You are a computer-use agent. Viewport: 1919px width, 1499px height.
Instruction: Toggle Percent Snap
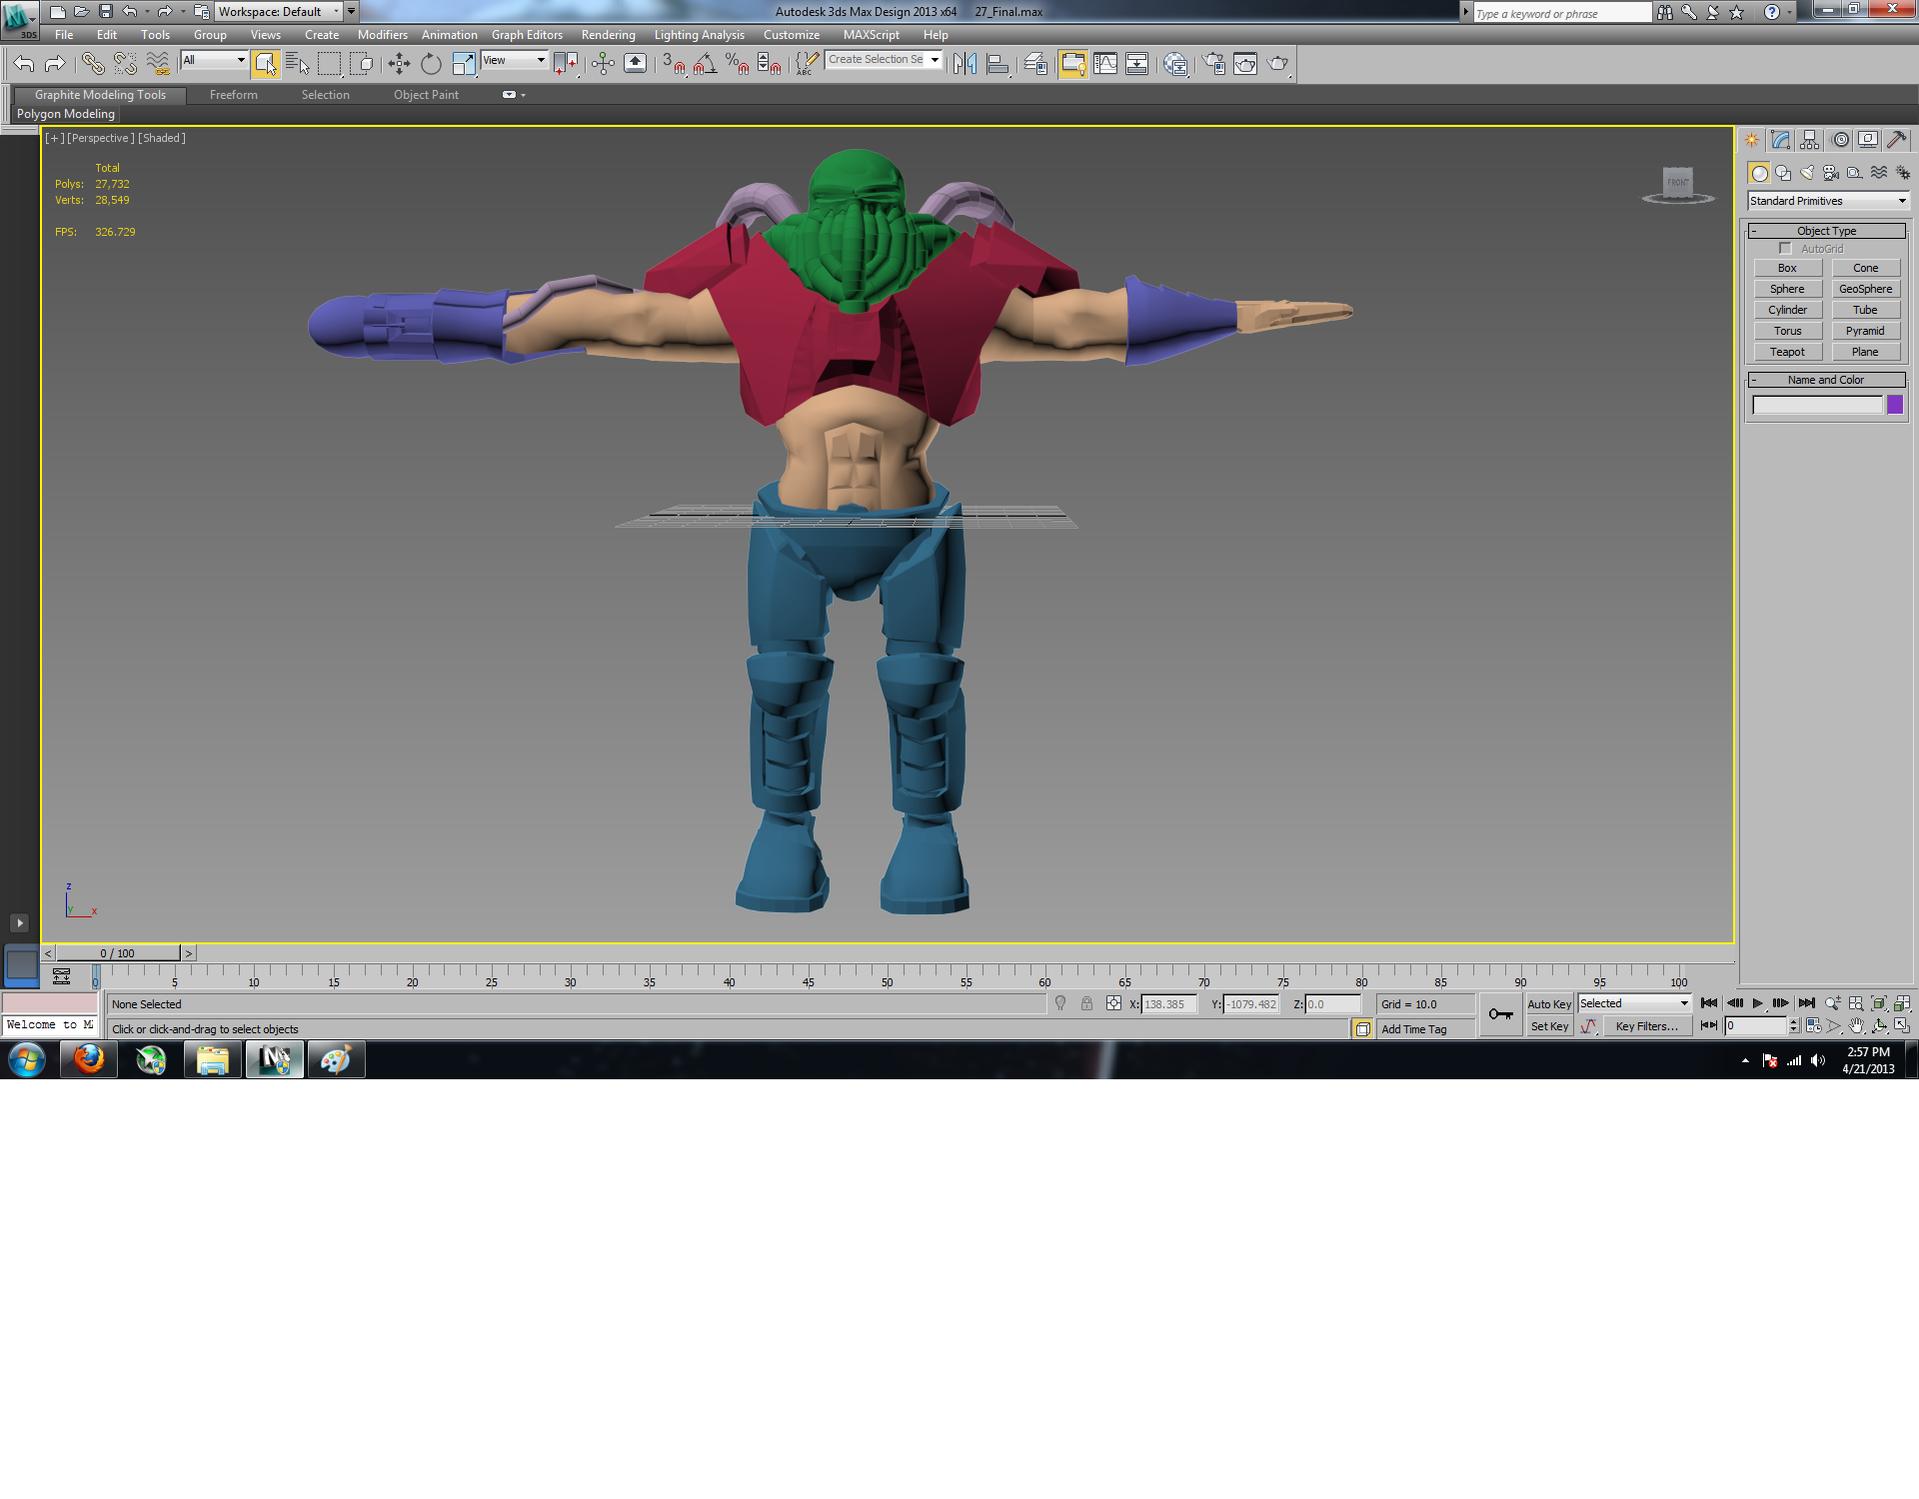tap(737, 64)
